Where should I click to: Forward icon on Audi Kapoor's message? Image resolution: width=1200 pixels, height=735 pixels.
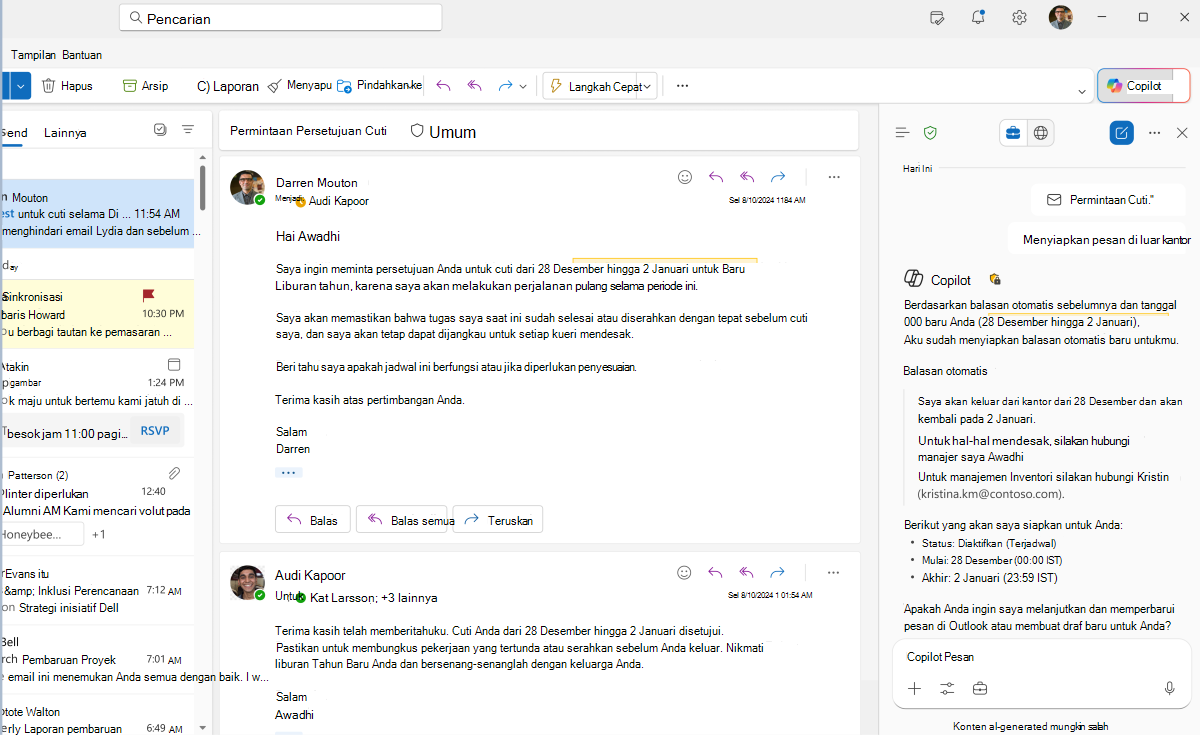[777, 573]
